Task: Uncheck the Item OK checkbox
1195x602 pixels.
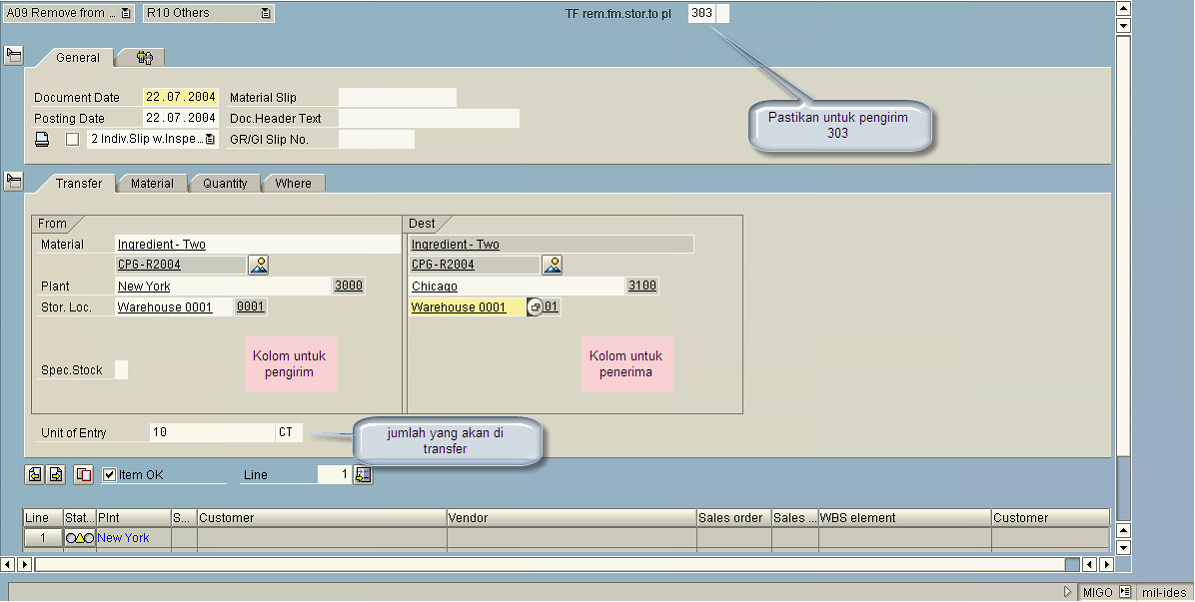Action: (x=110, y=475)
